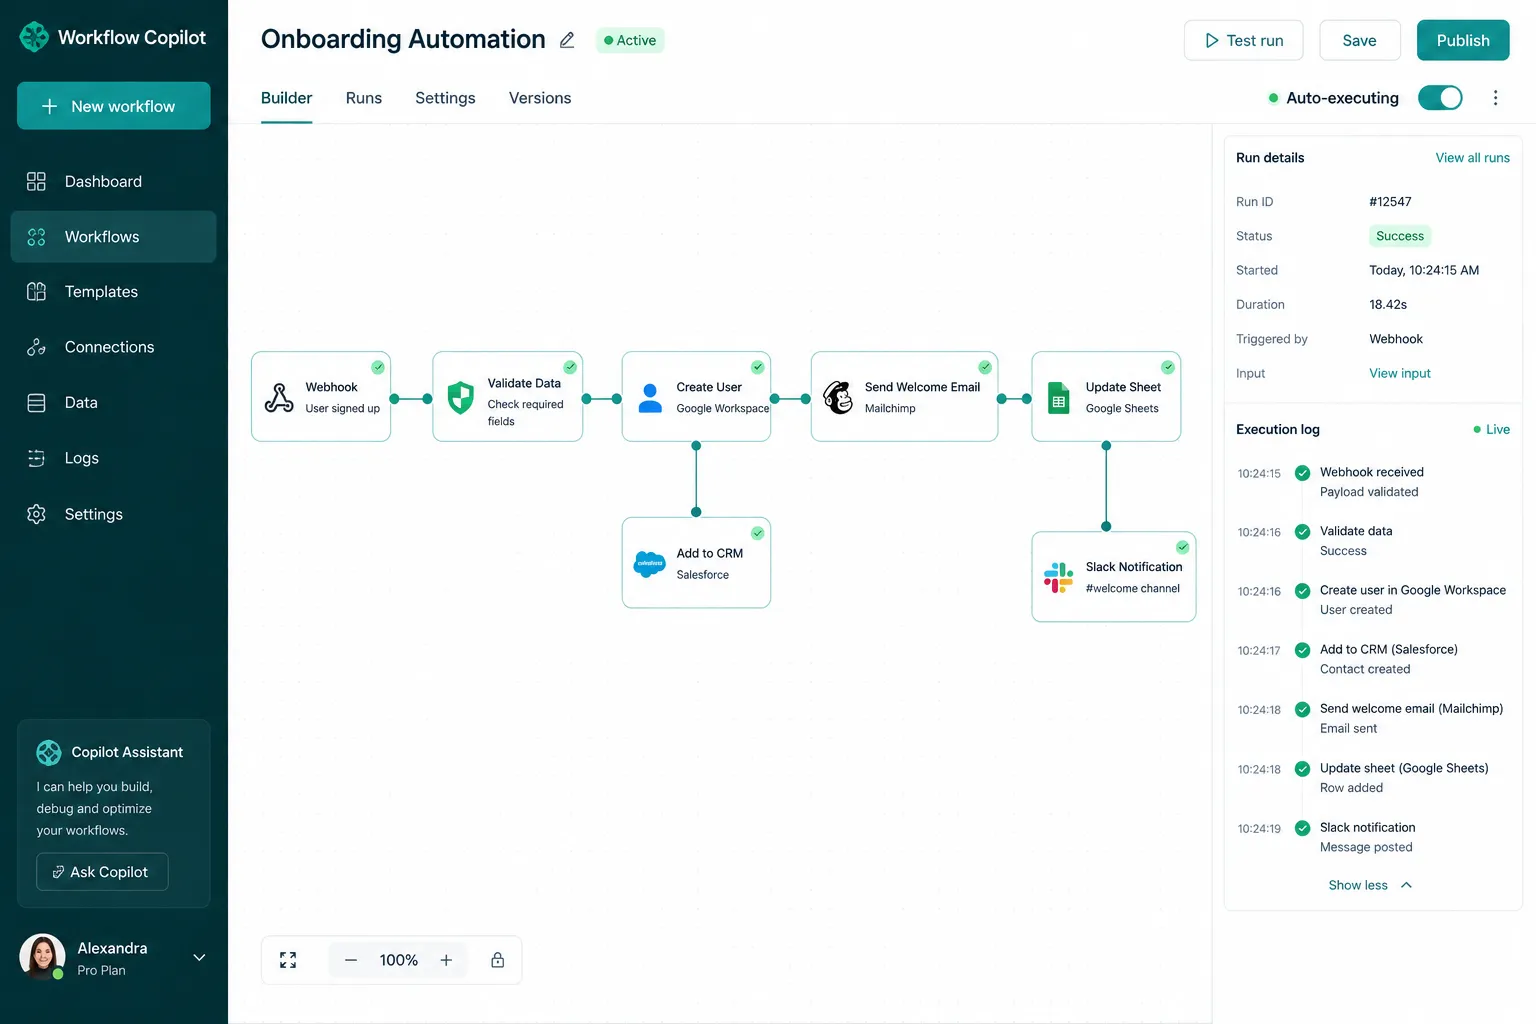
Task: Open the three-dot more options menu
Action: (1495, 98)
